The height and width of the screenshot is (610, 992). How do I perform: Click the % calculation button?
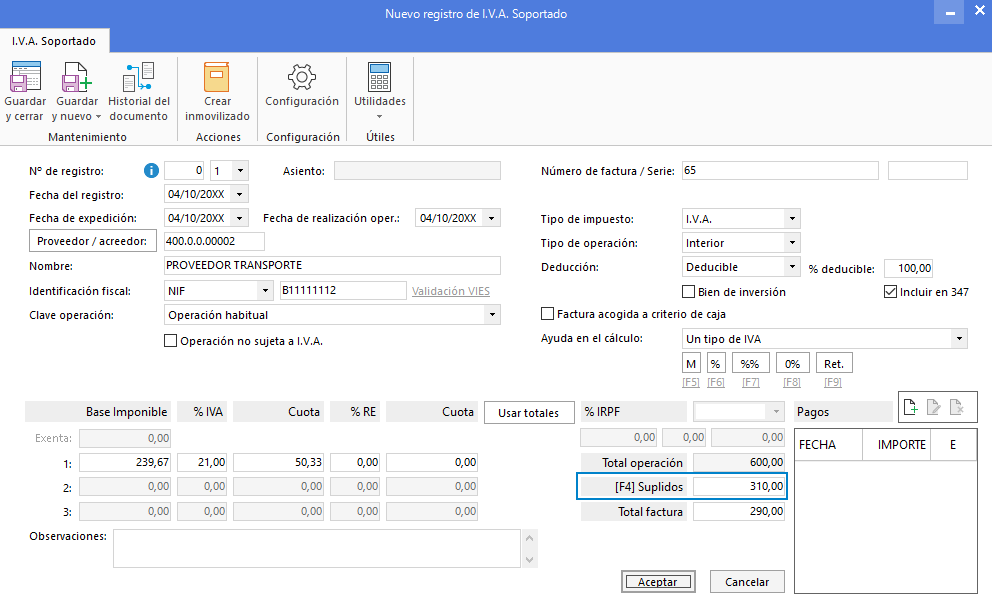click(716, 364)
